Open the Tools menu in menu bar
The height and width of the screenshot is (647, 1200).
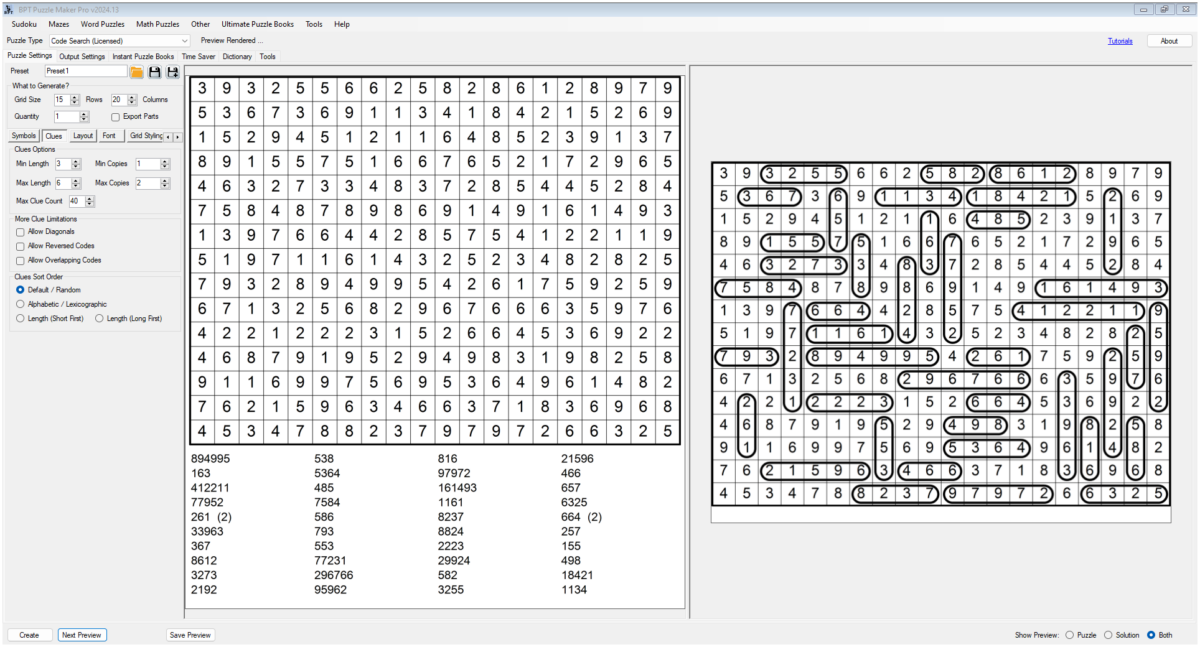click(314, 24)
